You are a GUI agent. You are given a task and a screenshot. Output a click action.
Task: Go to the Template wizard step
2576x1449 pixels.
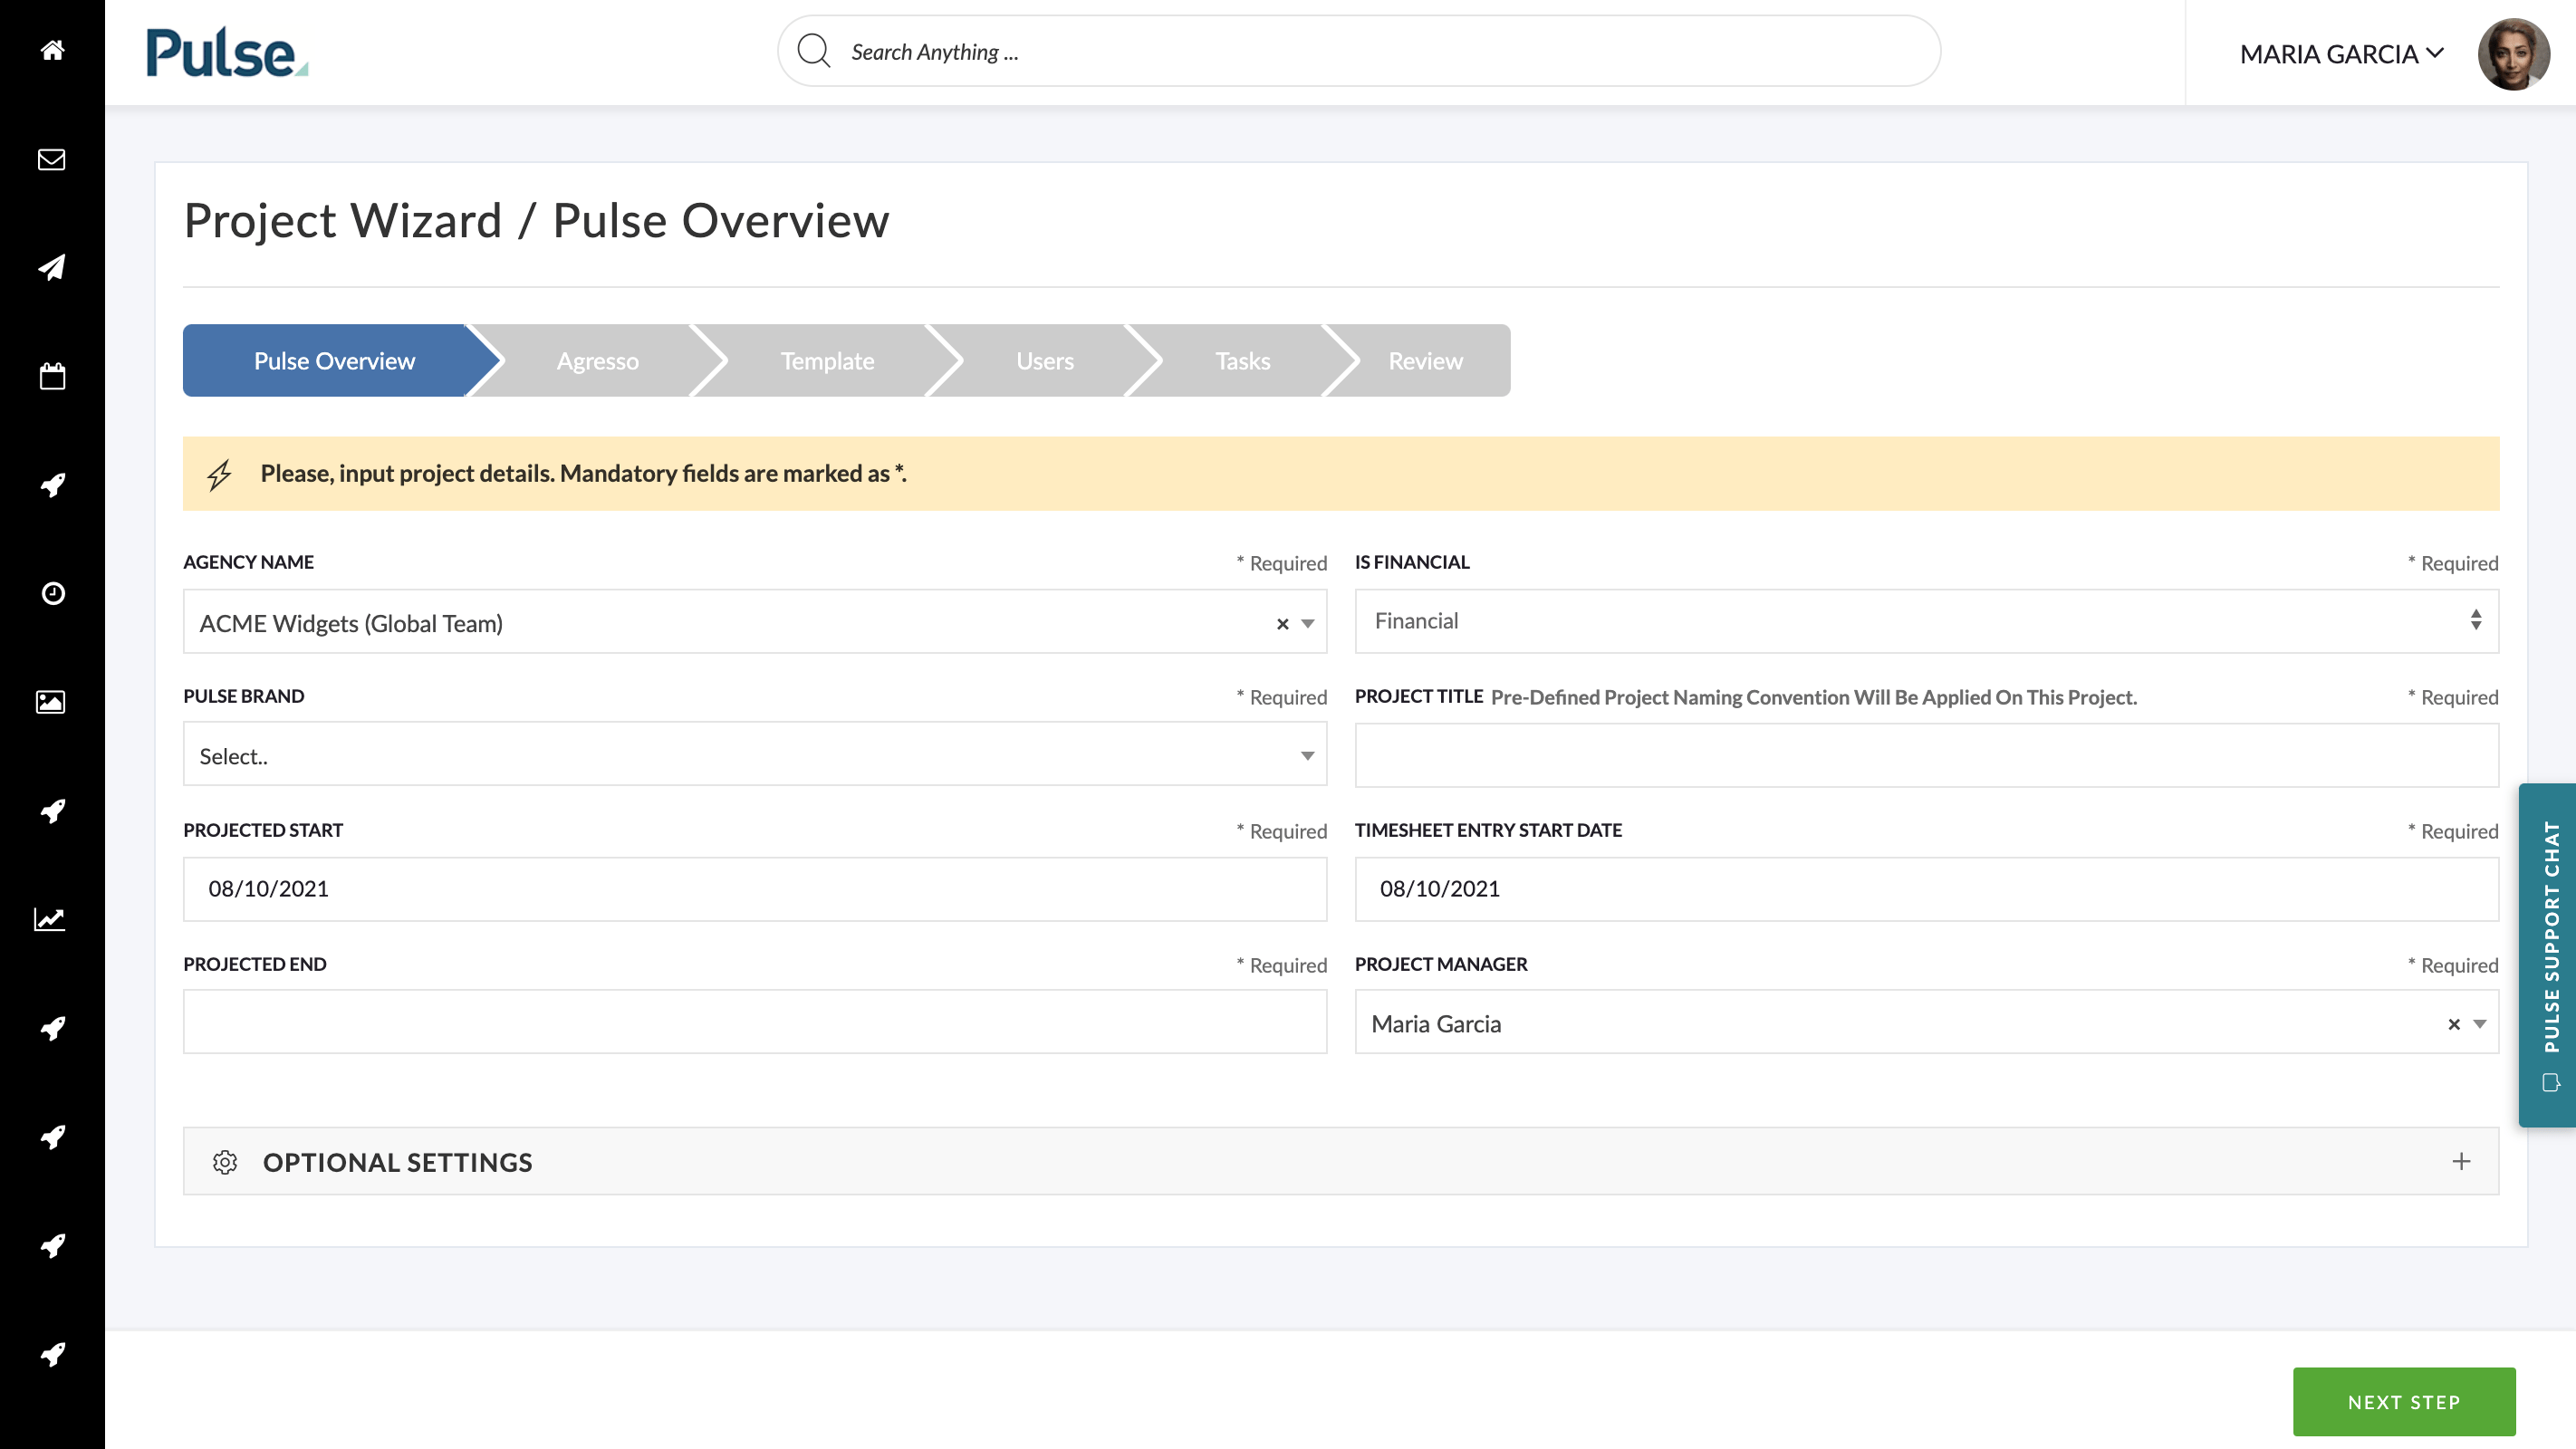point(827,361)
